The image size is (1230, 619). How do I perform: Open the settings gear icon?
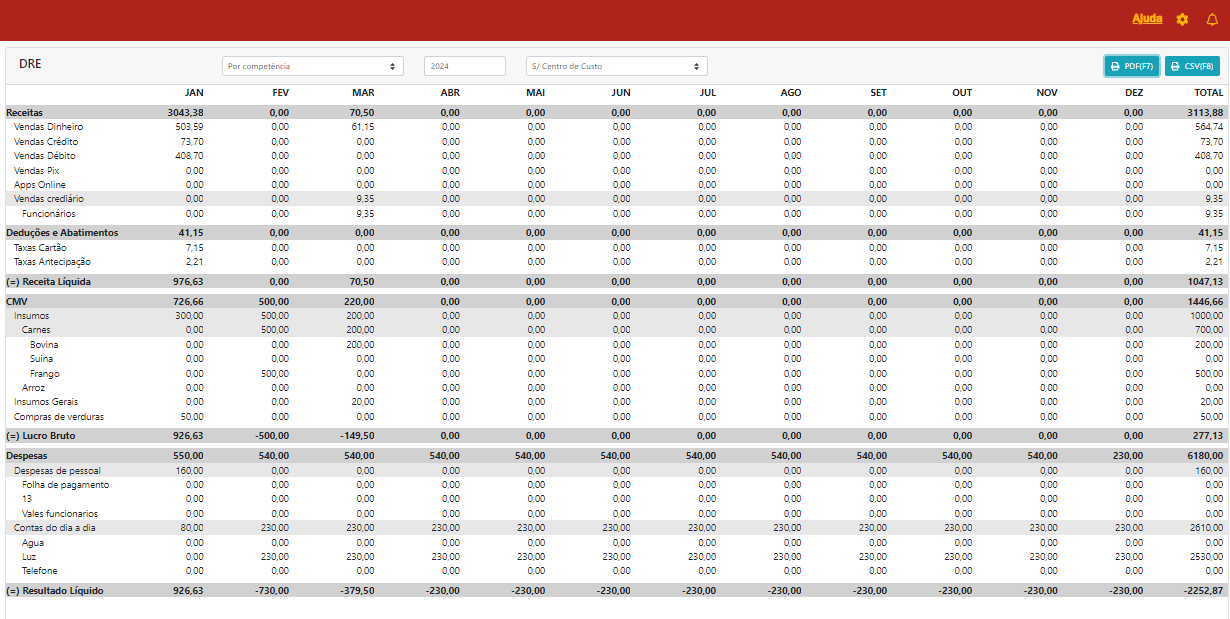click(x=1182, y=20)
